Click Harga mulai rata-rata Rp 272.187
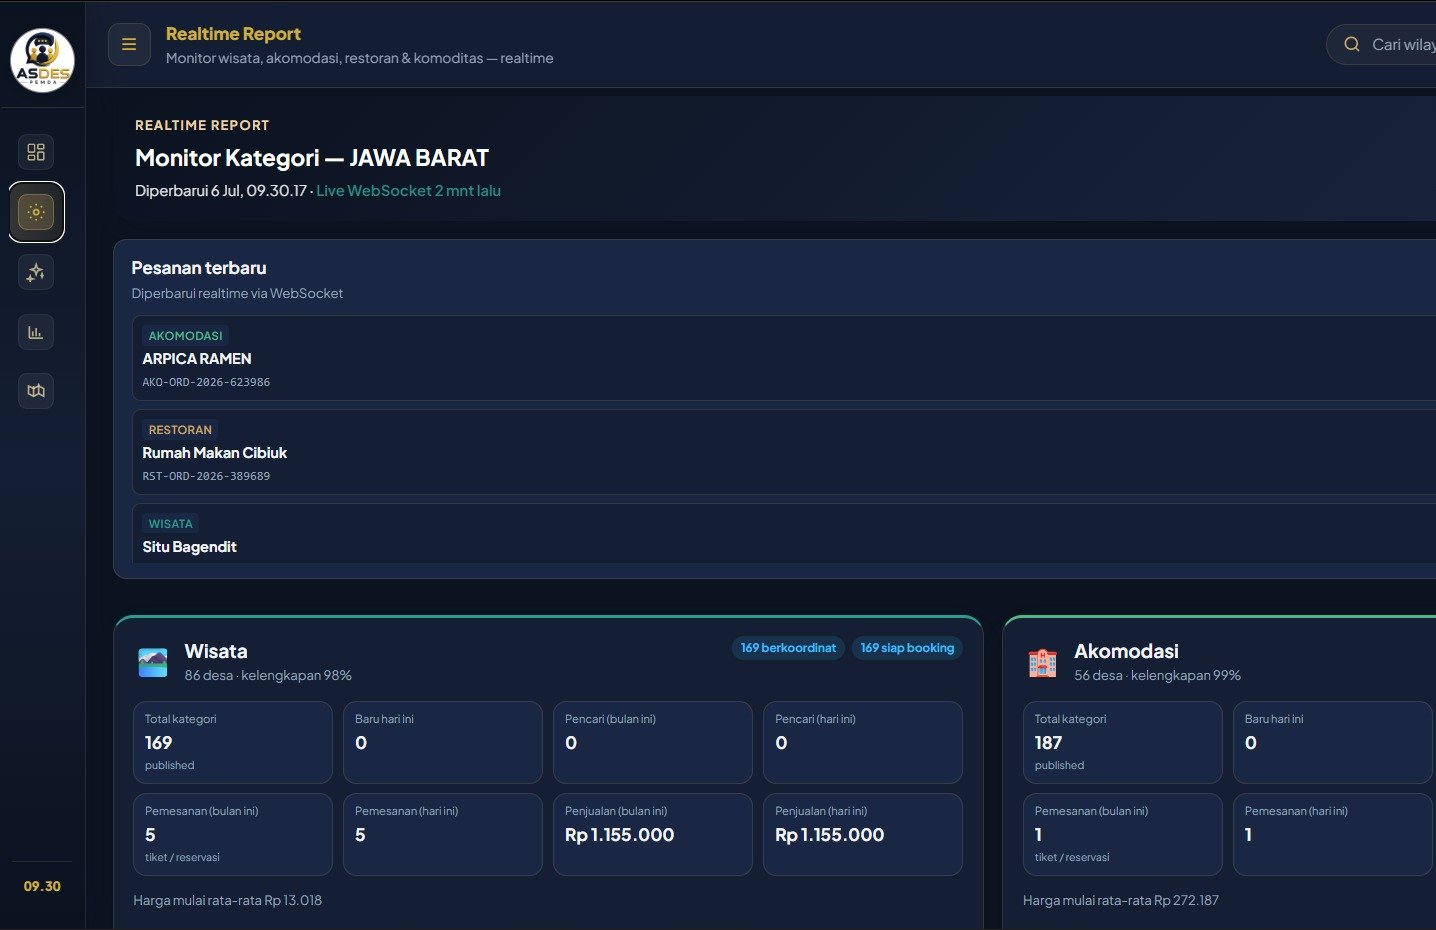Screen dimensions: 1436x930 point(1120,900)
